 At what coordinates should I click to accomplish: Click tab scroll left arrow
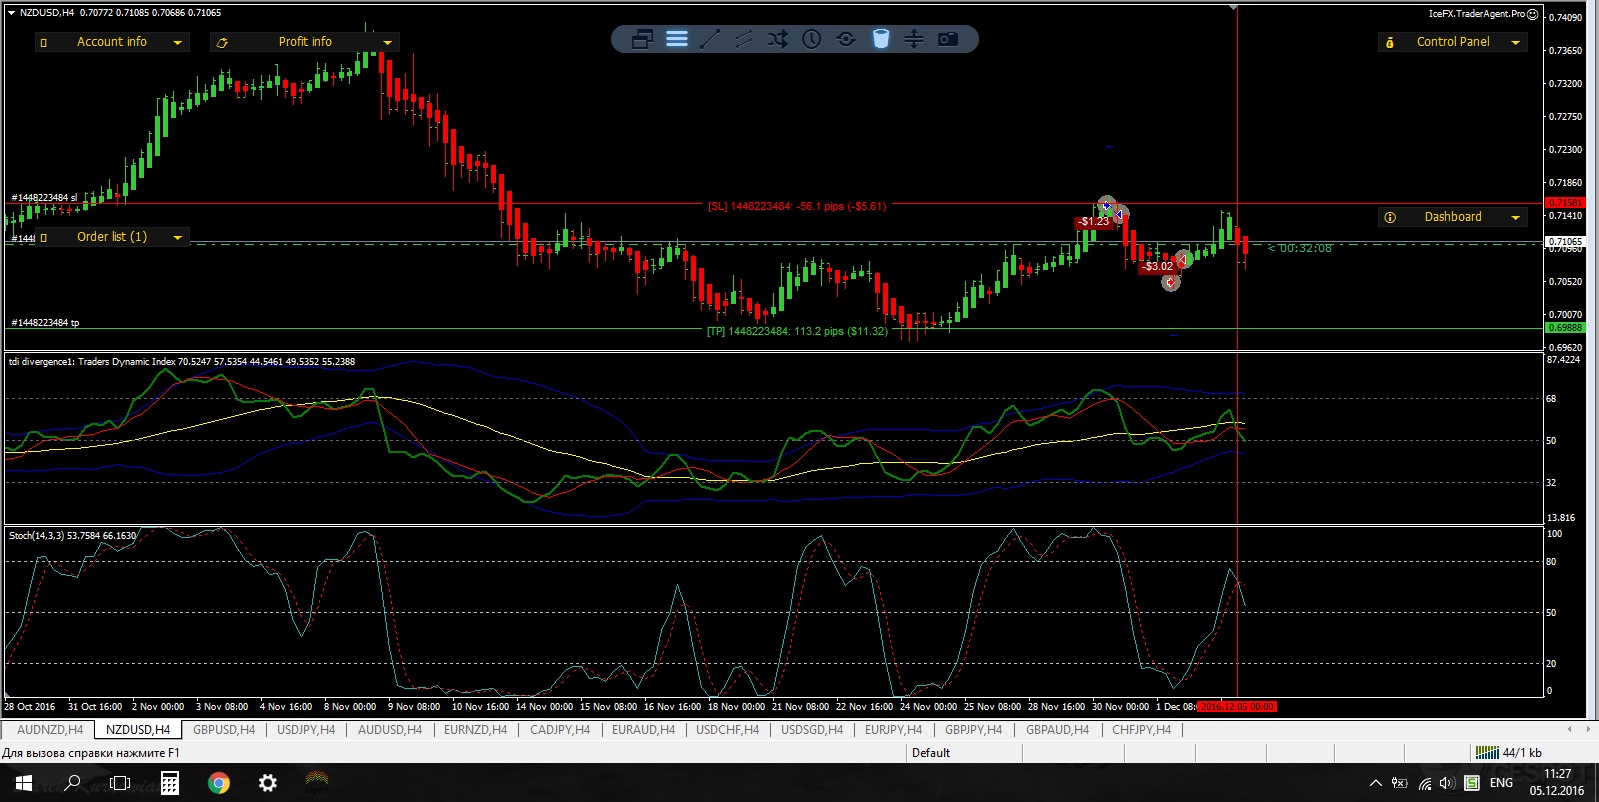tap(1569, 729)
